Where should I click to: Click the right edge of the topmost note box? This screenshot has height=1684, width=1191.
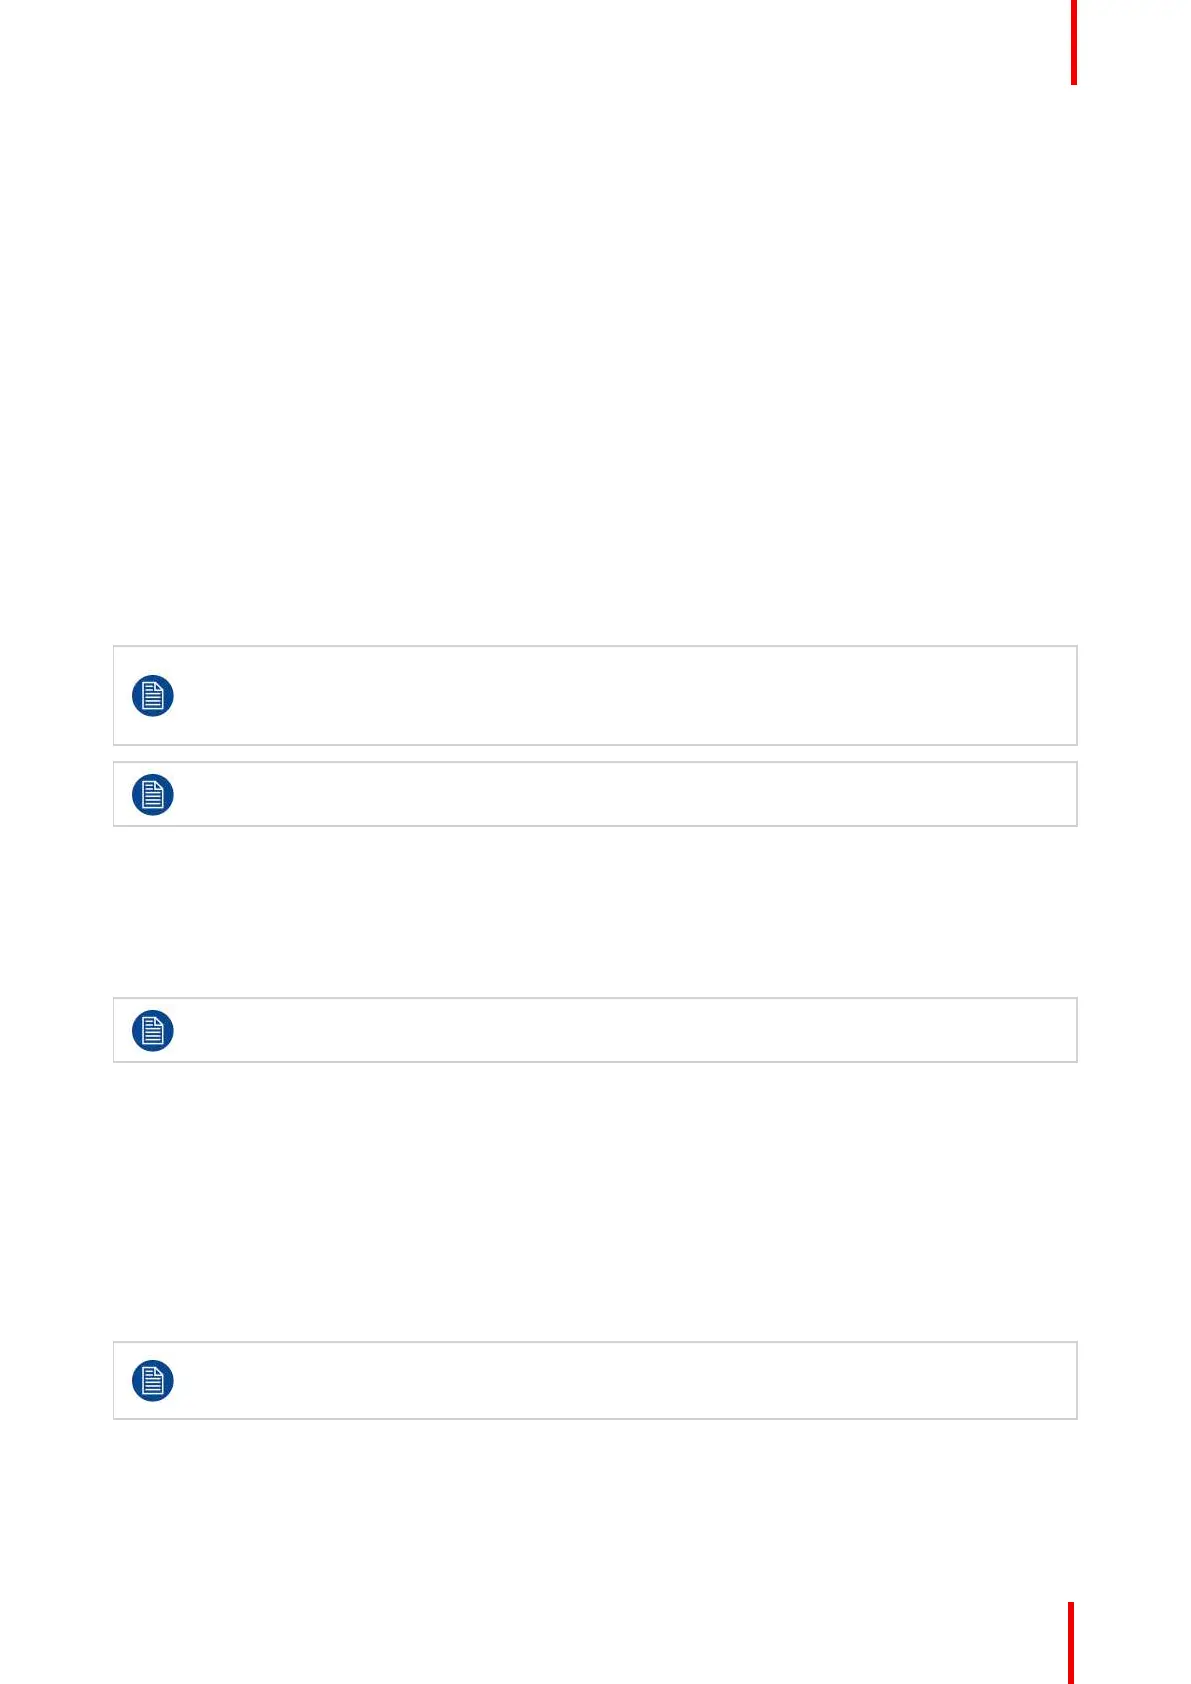1077,696
